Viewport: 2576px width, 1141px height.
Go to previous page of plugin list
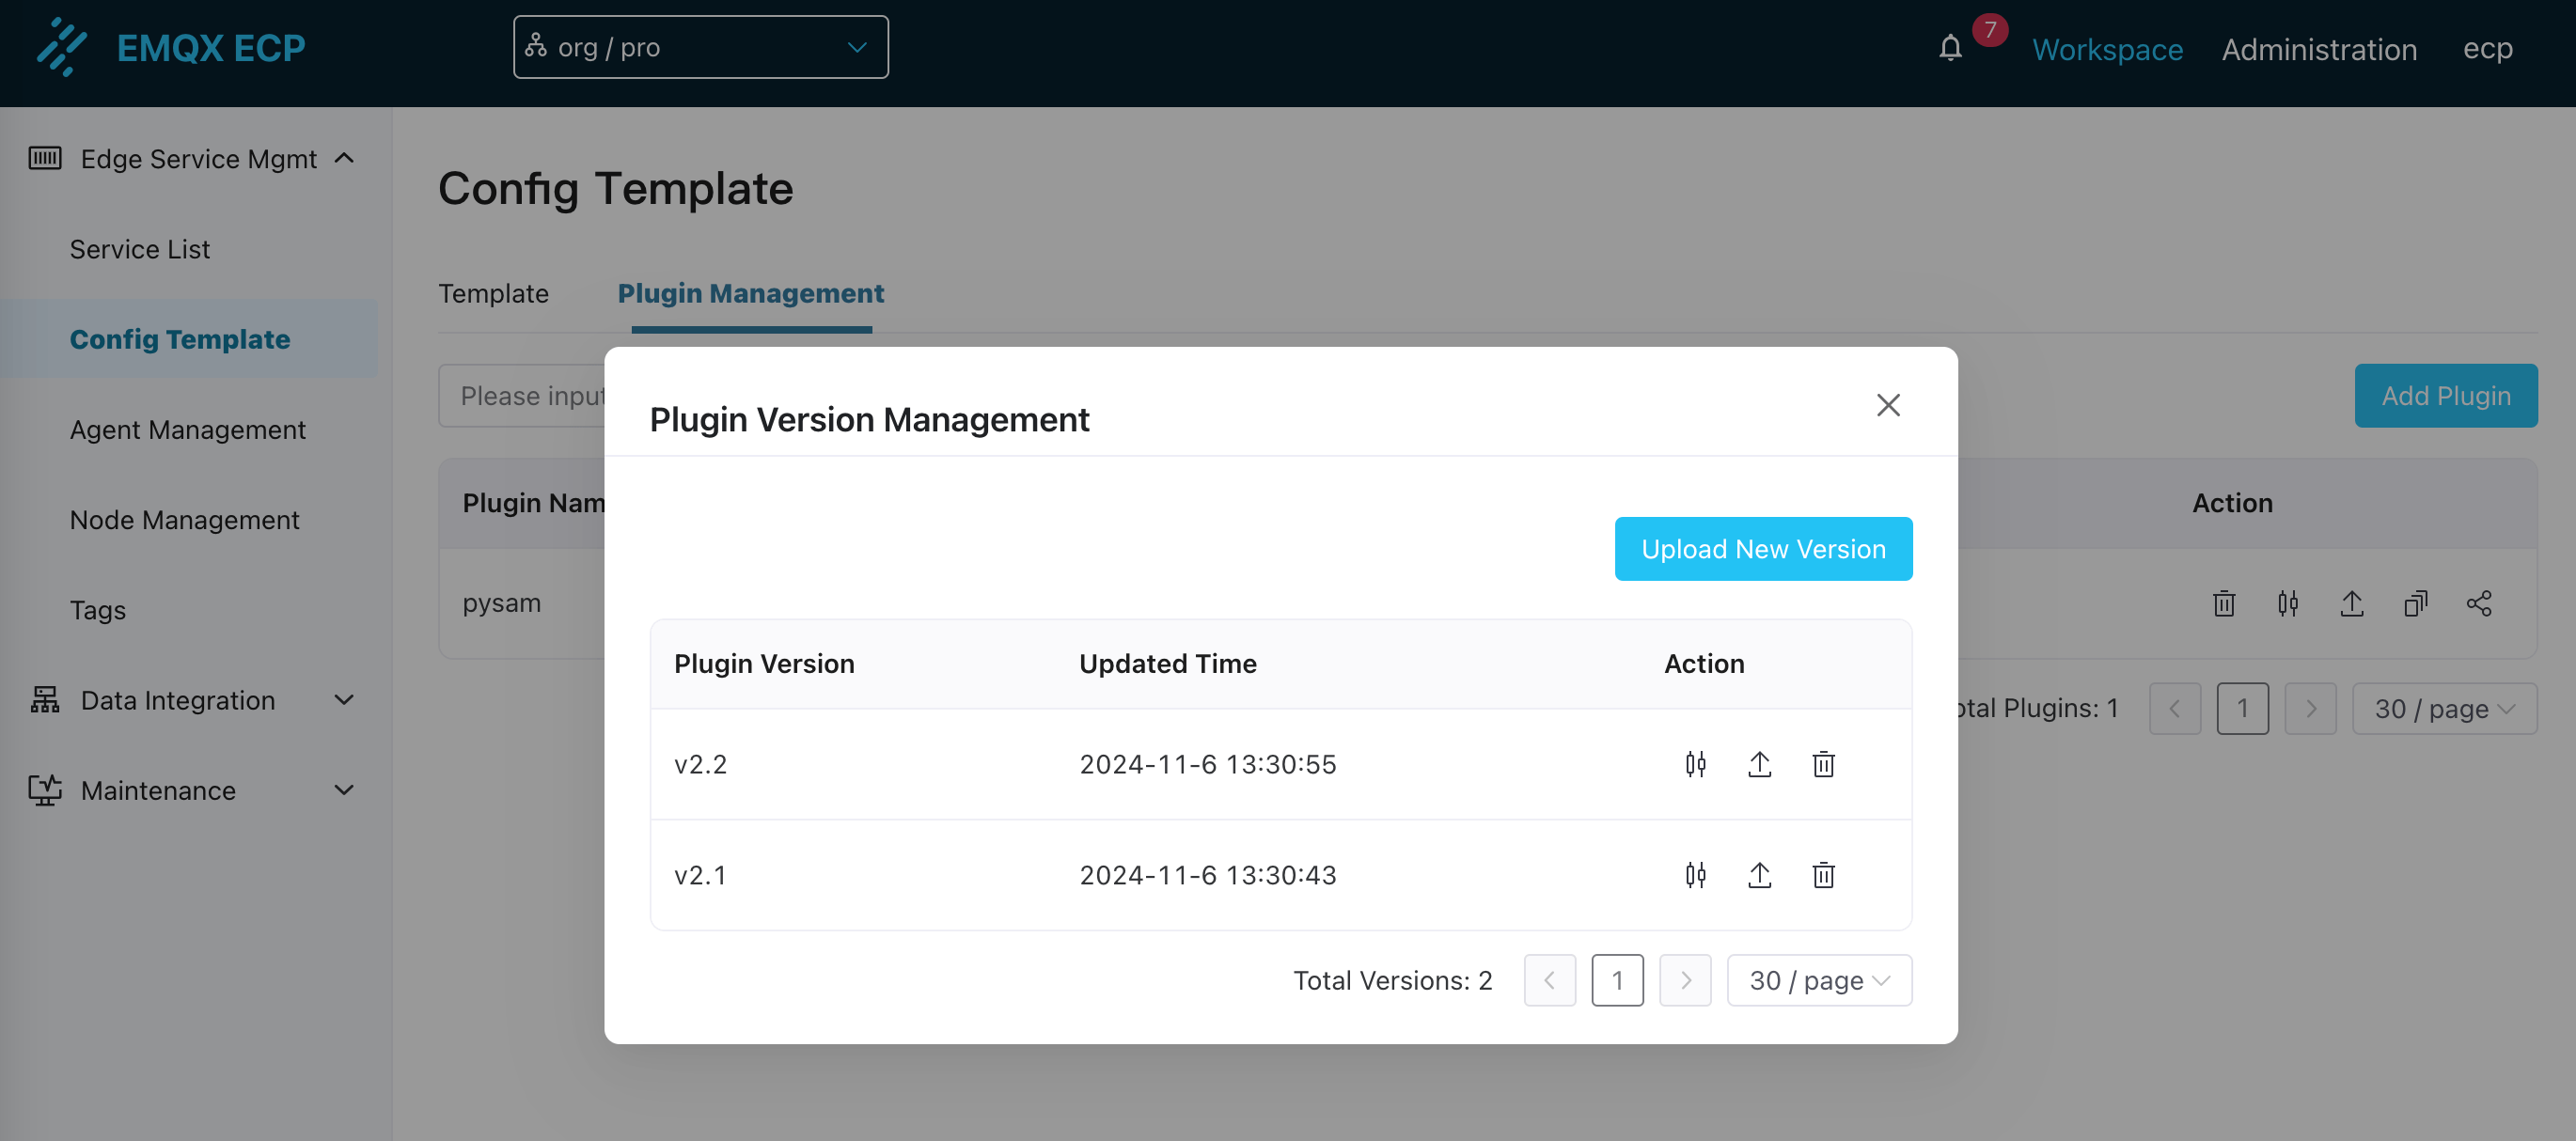tap(2174, 708)
